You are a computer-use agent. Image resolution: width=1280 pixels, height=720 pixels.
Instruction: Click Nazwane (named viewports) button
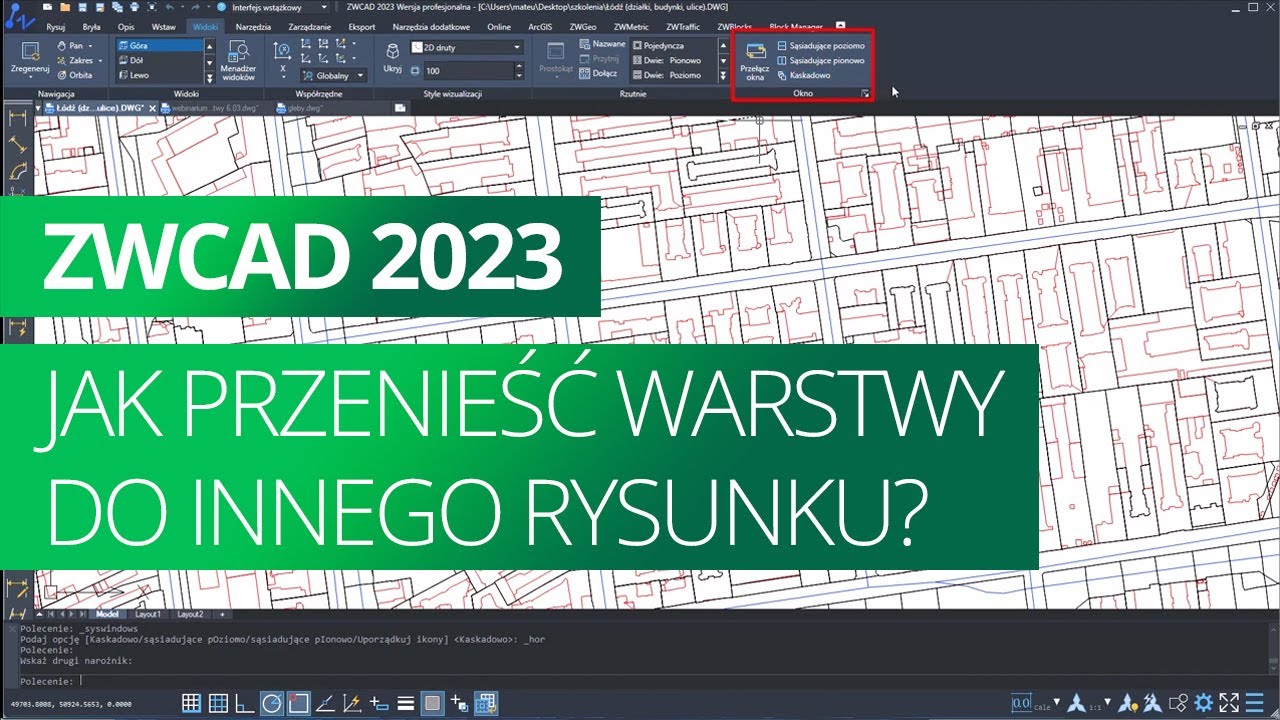pyautogui.click(x=602, y=45)
